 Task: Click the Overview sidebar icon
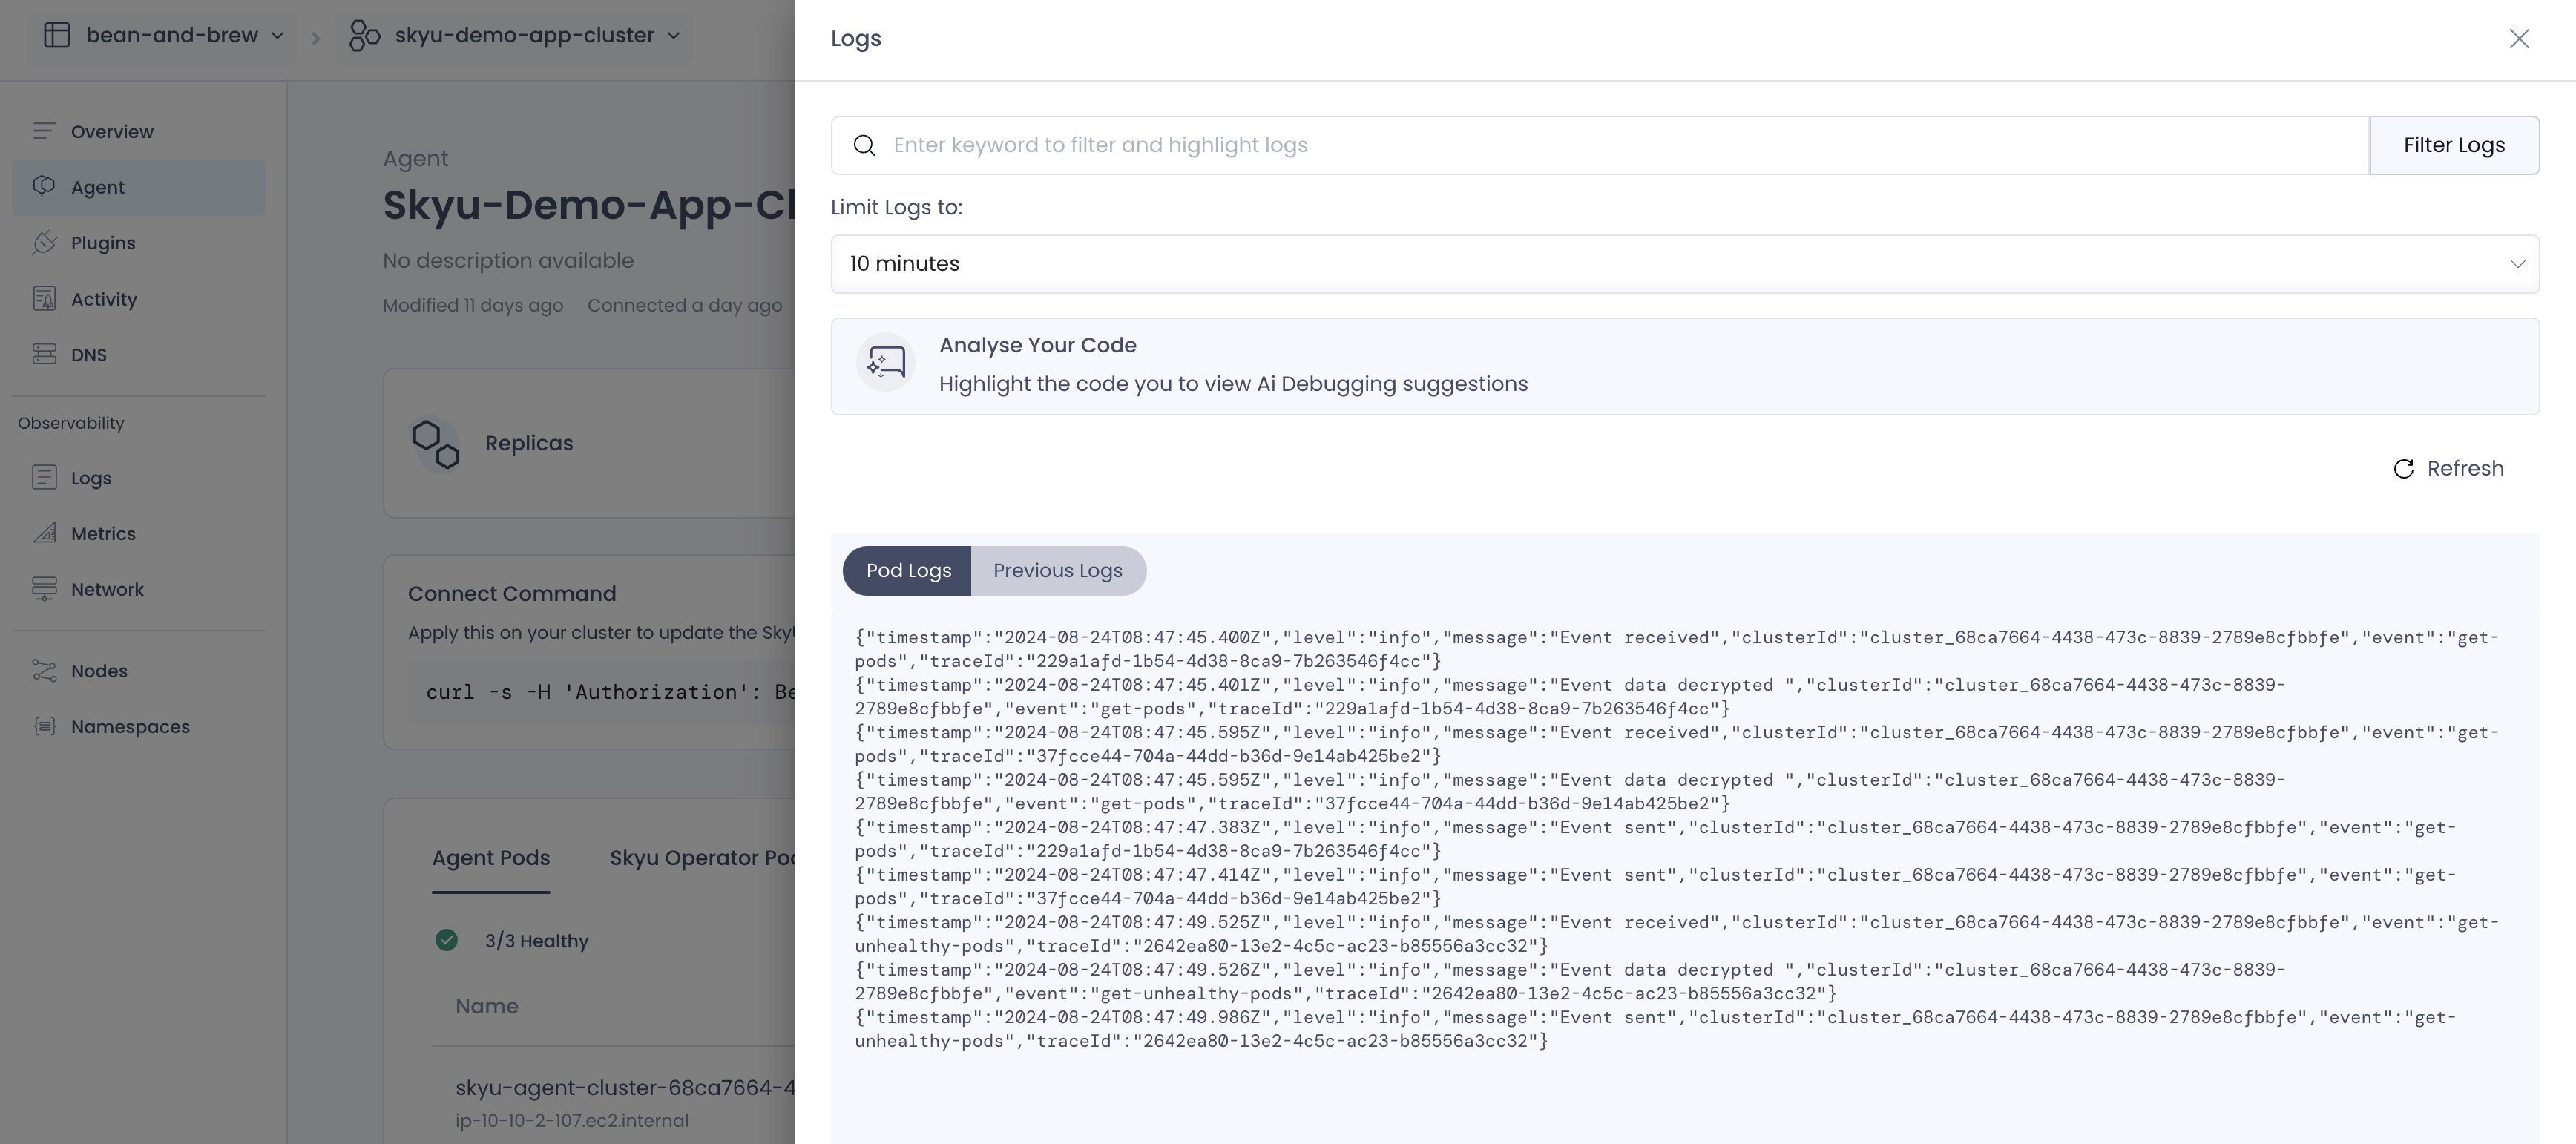pyautogui.click(x=44, y=132)
